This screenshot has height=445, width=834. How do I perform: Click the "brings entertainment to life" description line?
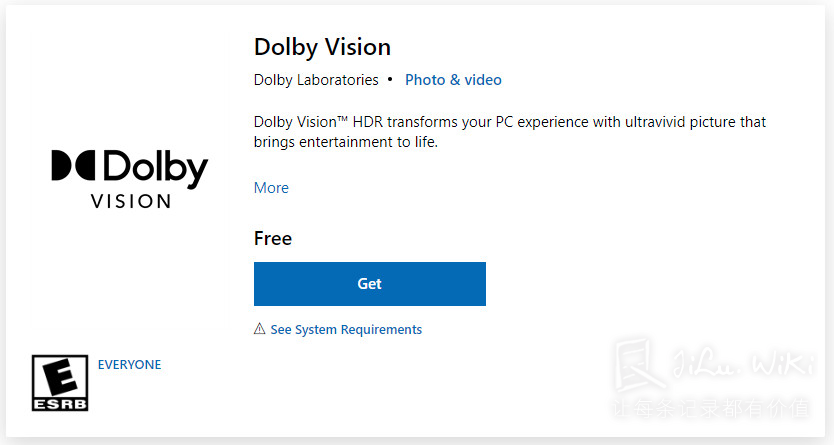pyautogui.click(x=346, y=142)
